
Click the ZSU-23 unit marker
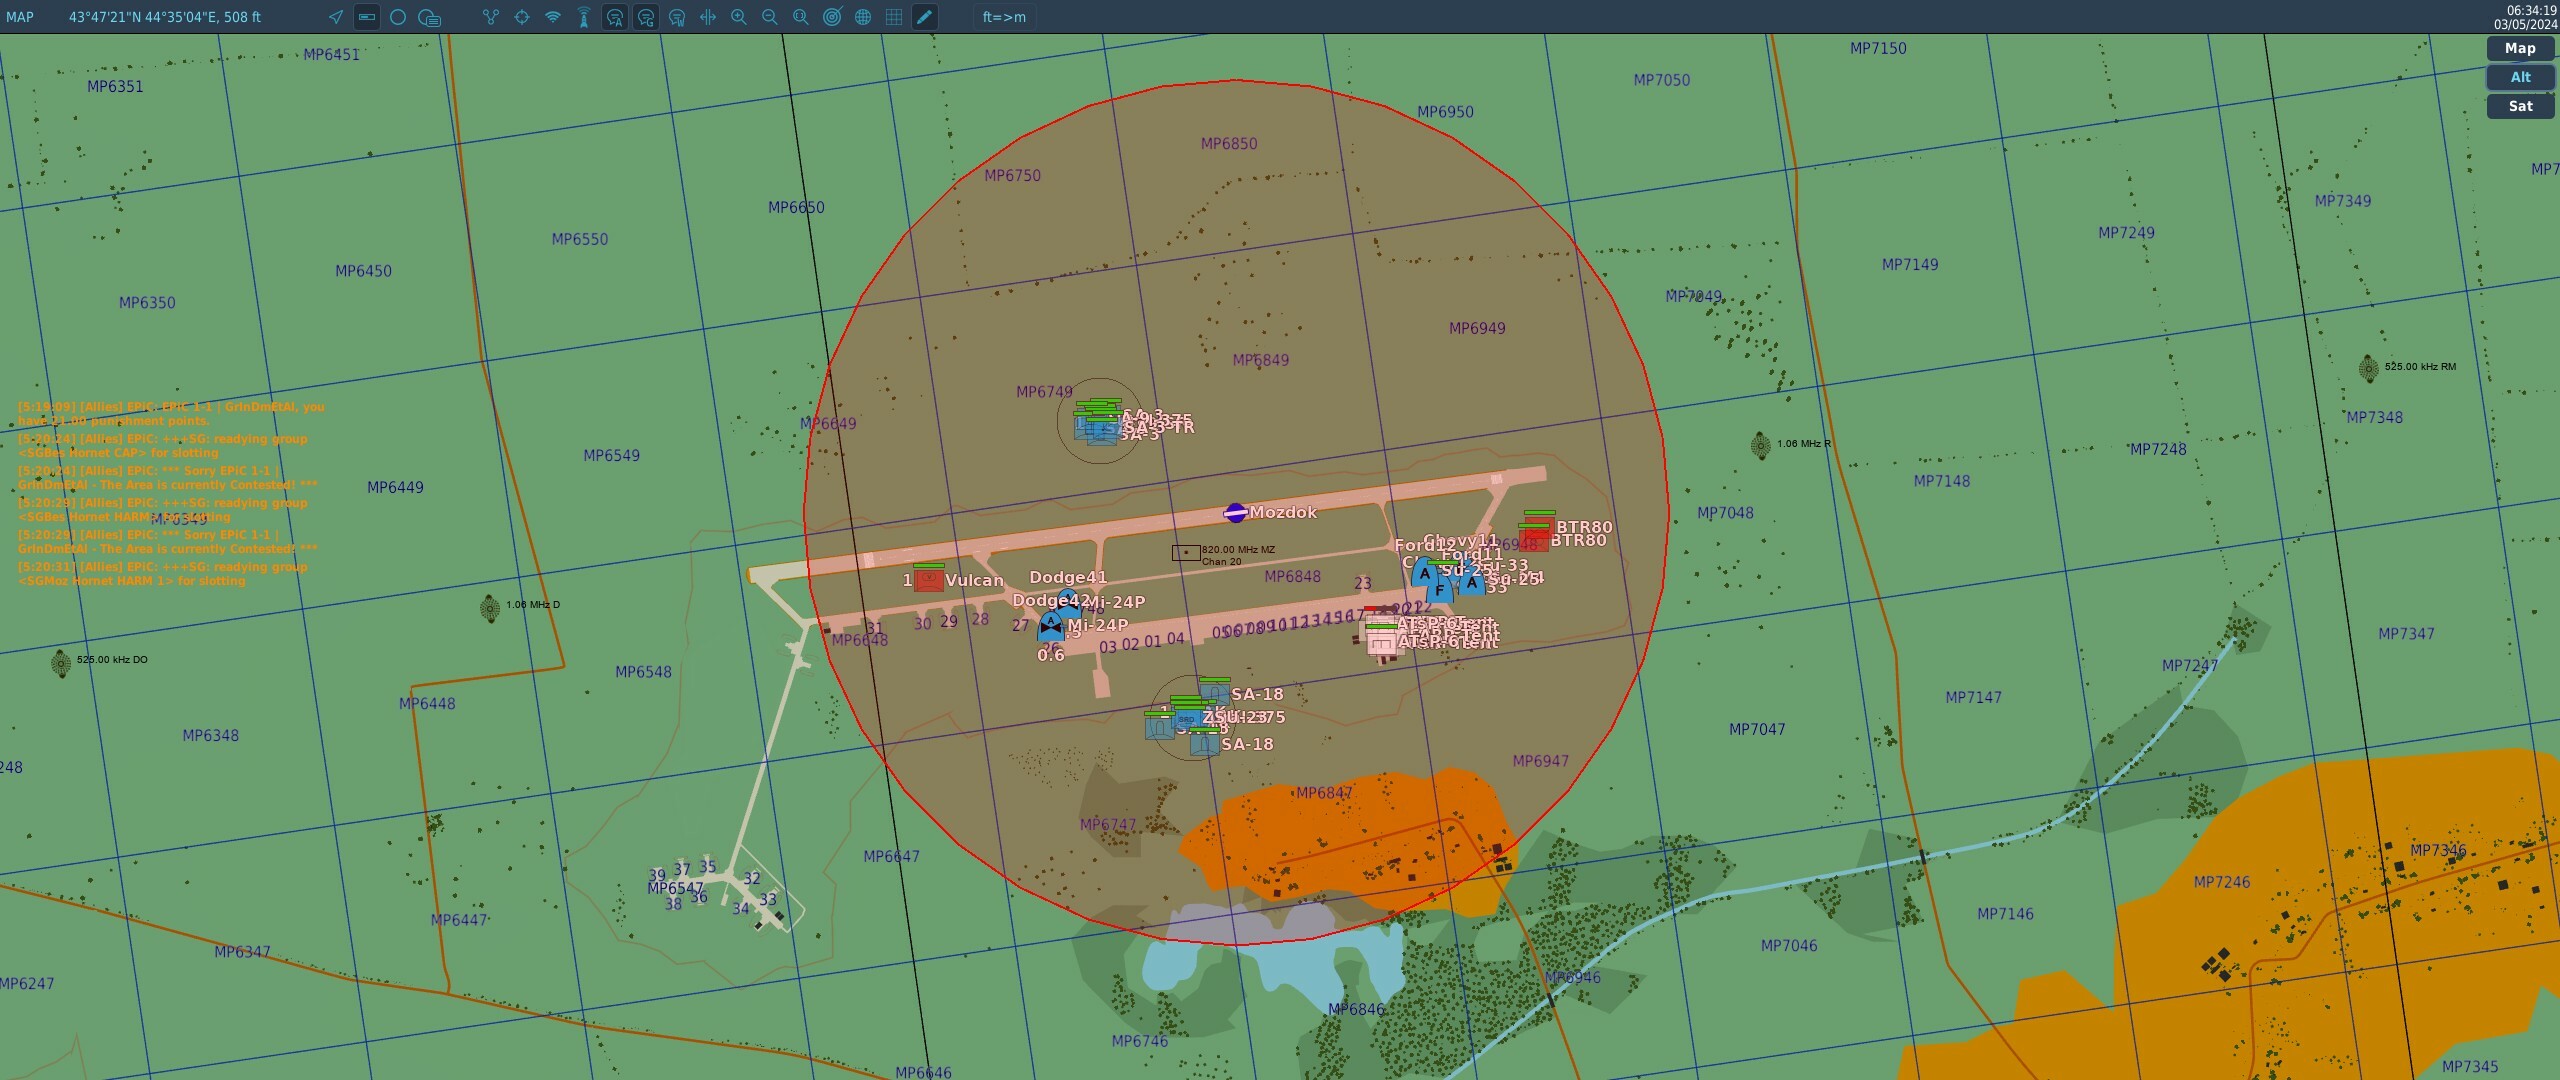[x=1188, y=718]
